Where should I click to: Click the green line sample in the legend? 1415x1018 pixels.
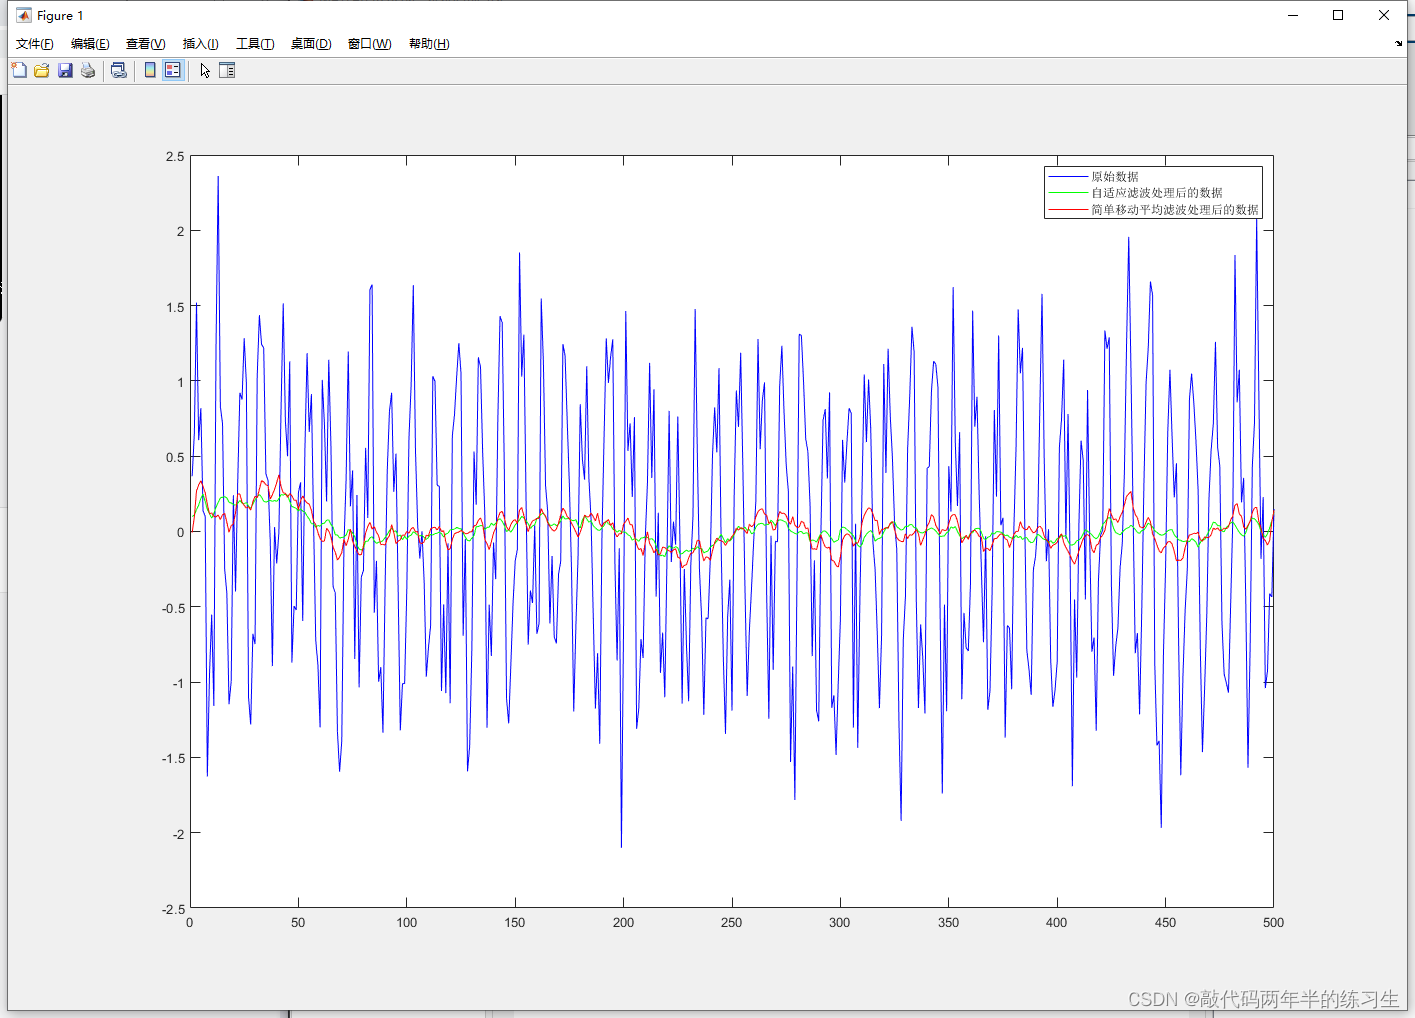click(x=1068, y=193)
